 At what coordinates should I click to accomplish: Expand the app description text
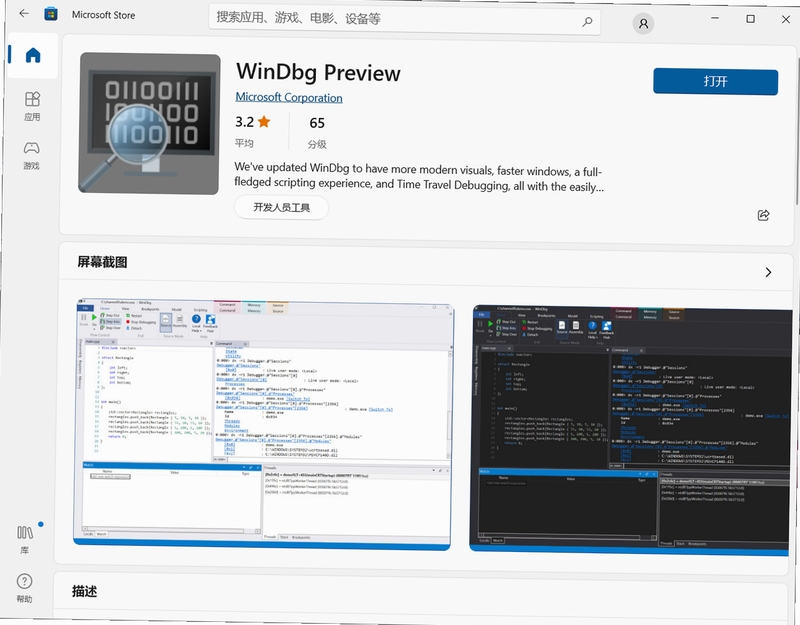tap(418, 177)
